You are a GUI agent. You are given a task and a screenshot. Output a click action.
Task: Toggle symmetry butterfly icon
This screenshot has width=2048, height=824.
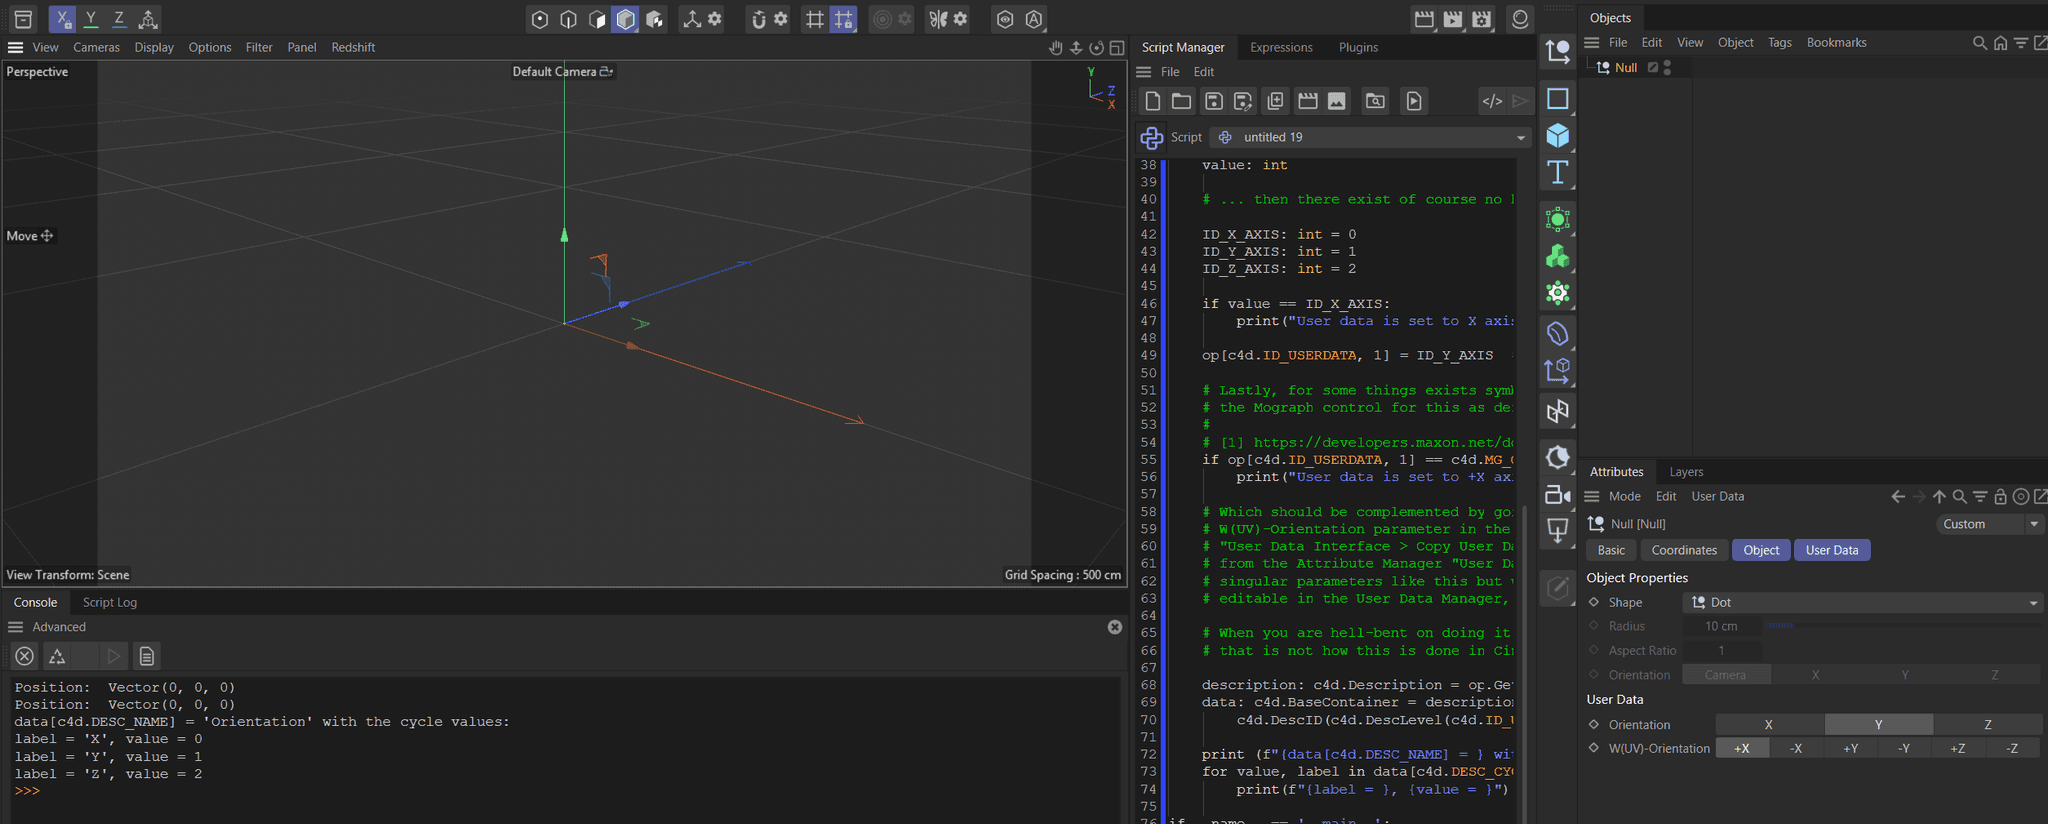coord(937,19)
